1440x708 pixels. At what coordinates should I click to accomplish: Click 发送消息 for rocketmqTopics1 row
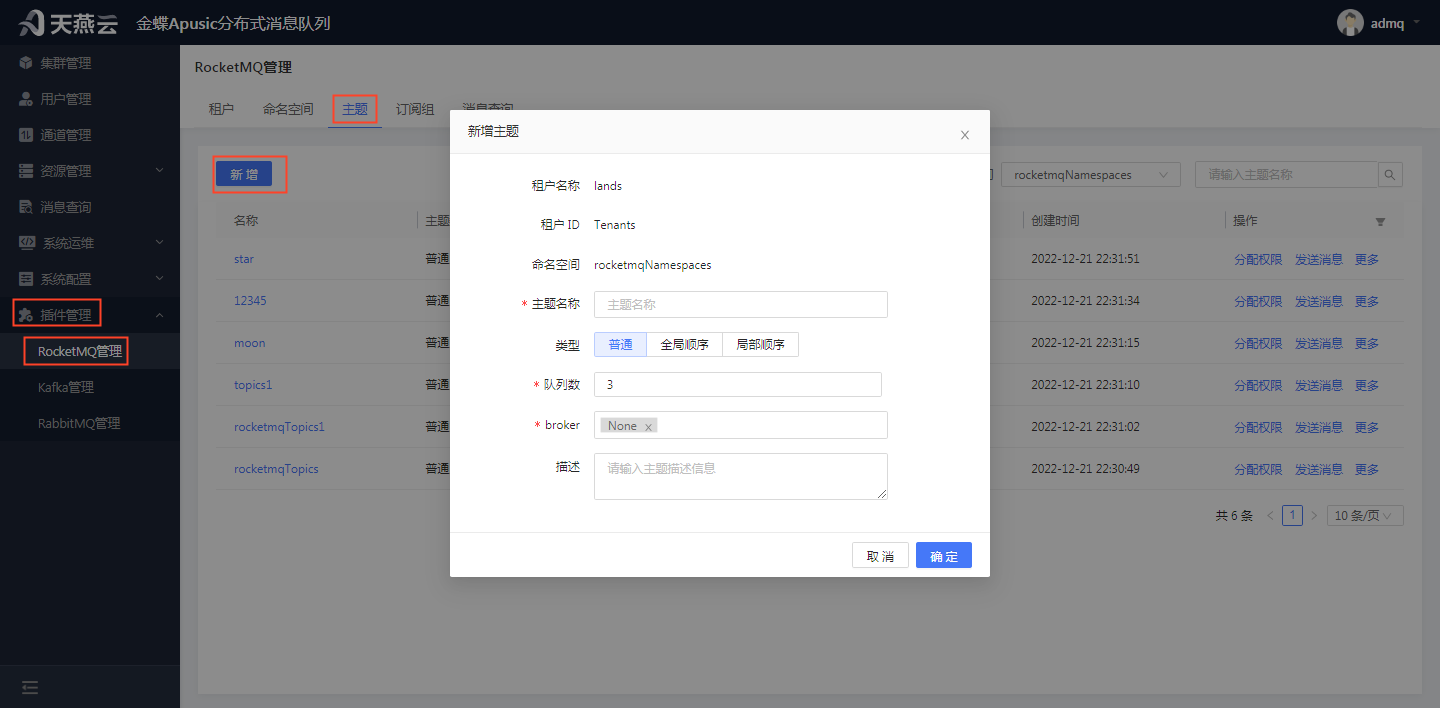[1319, 427]
